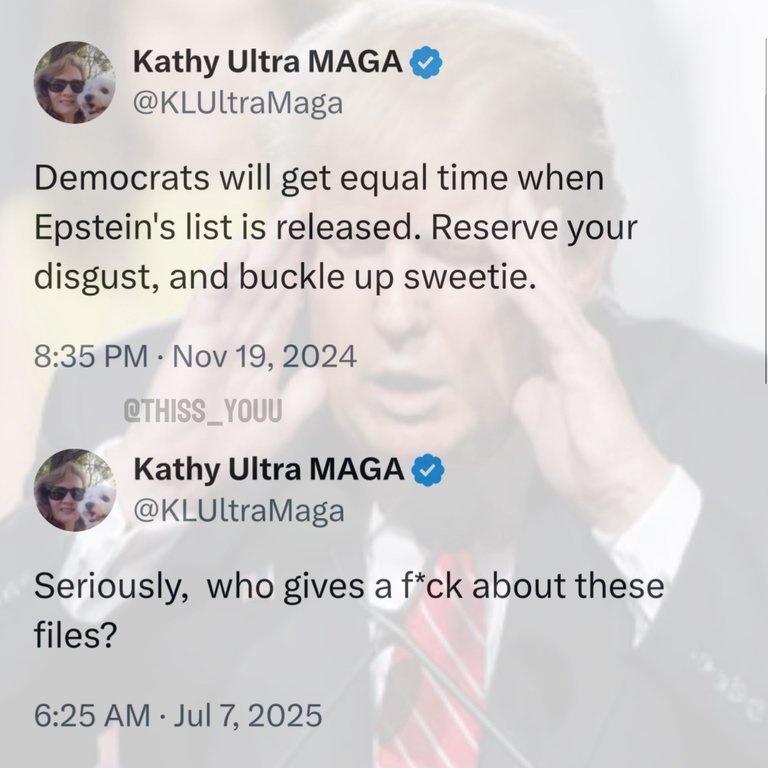This screenshot has height=768, width=768.
Task: Click the word 'files?' in second tweet
Action: (75, 635)
